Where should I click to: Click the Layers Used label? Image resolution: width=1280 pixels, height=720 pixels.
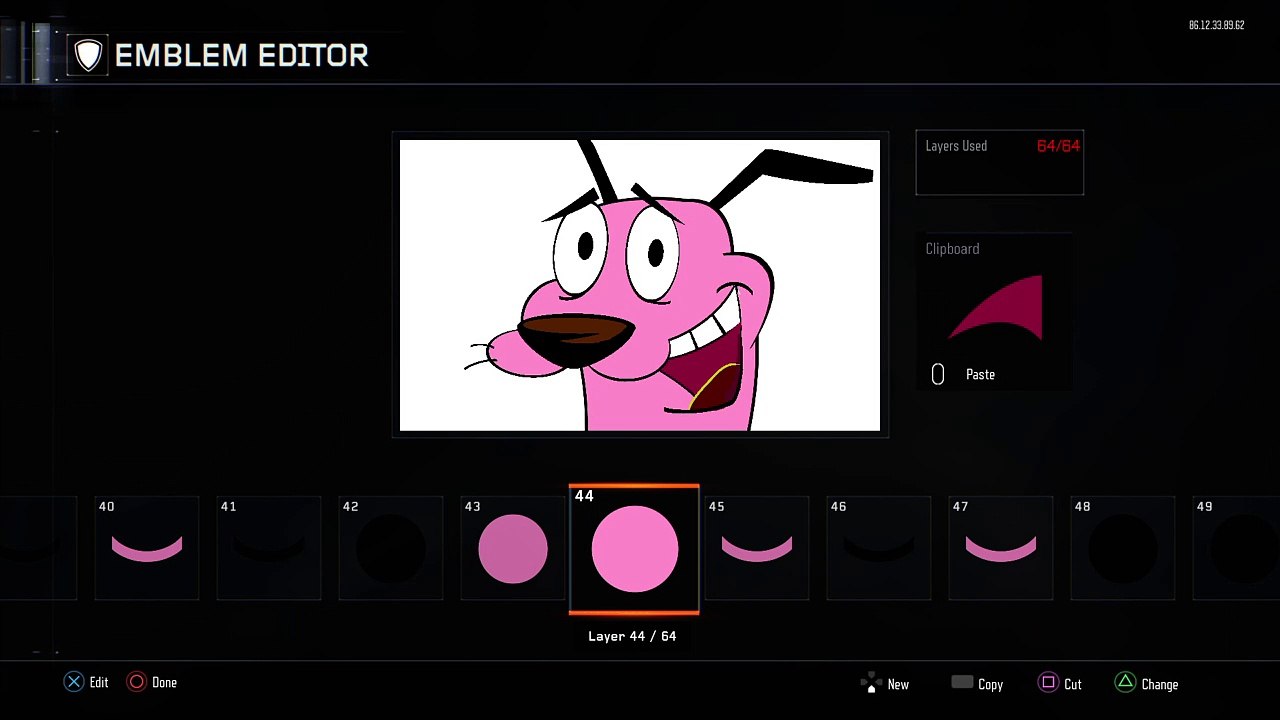coord(956,146)
